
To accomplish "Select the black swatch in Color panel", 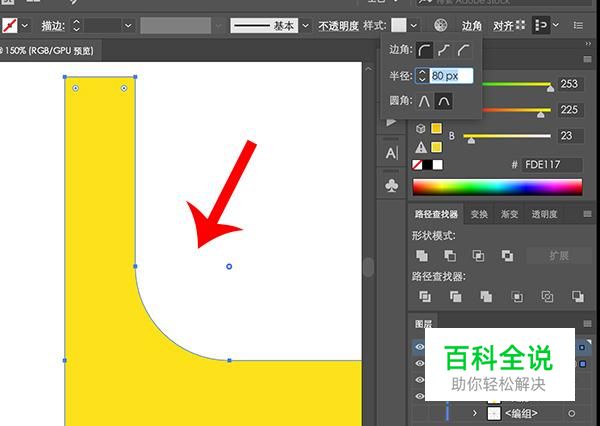I will (x=427, y=165).
